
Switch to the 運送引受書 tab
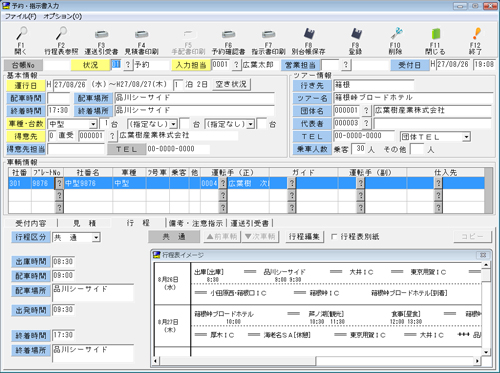249,223
